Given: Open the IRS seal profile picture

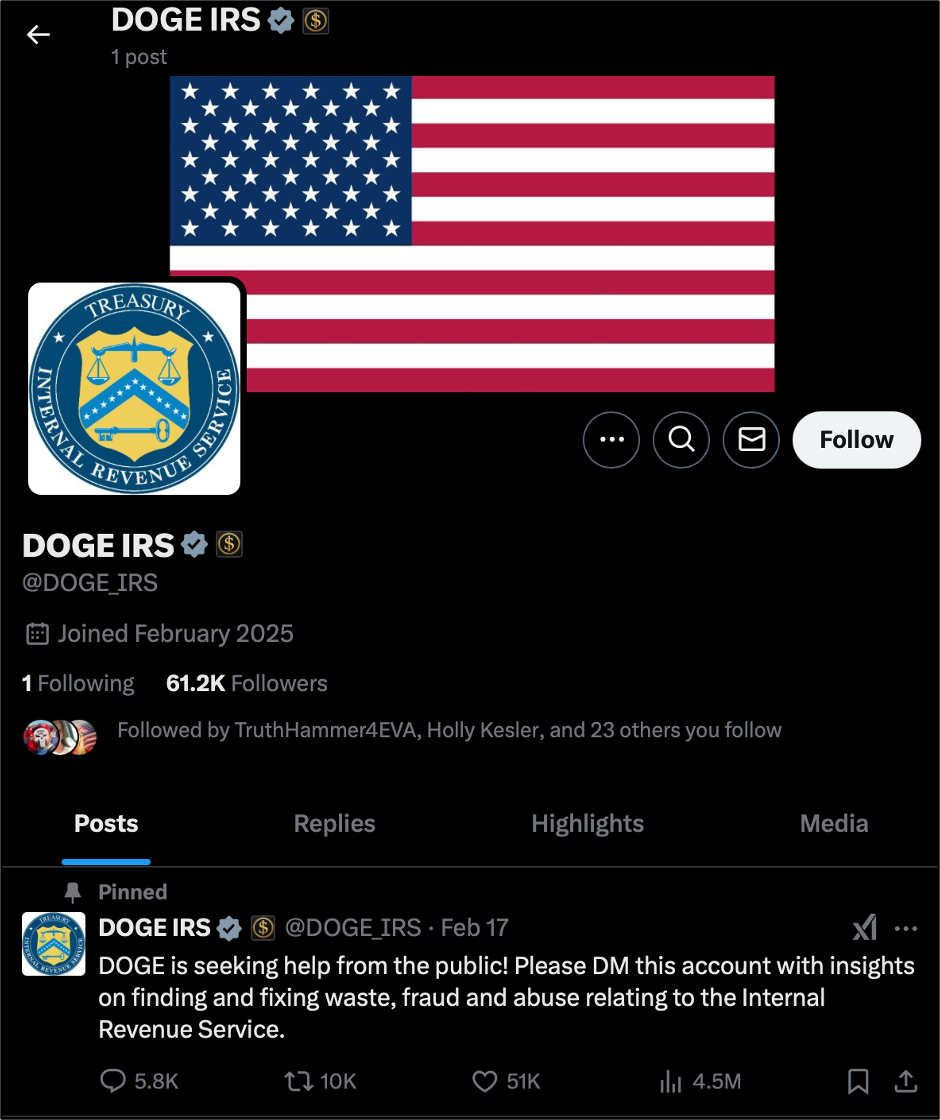Looking at the screenshot, I should (134, 389).
